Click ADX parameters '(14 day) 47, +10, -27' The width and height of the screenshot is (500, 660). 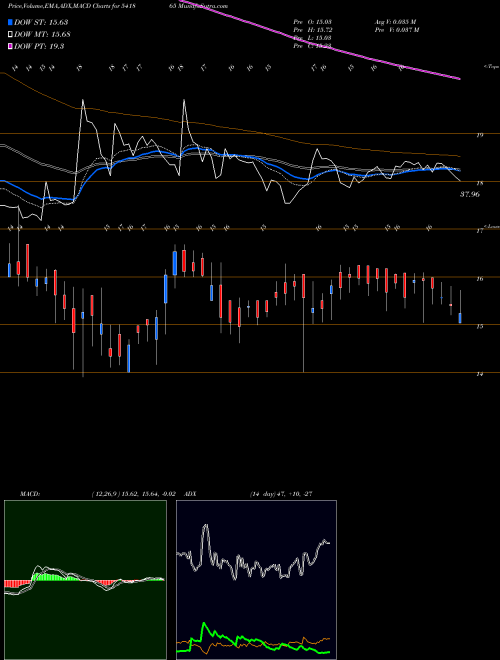pyautogui.click(x=280, y=494)
